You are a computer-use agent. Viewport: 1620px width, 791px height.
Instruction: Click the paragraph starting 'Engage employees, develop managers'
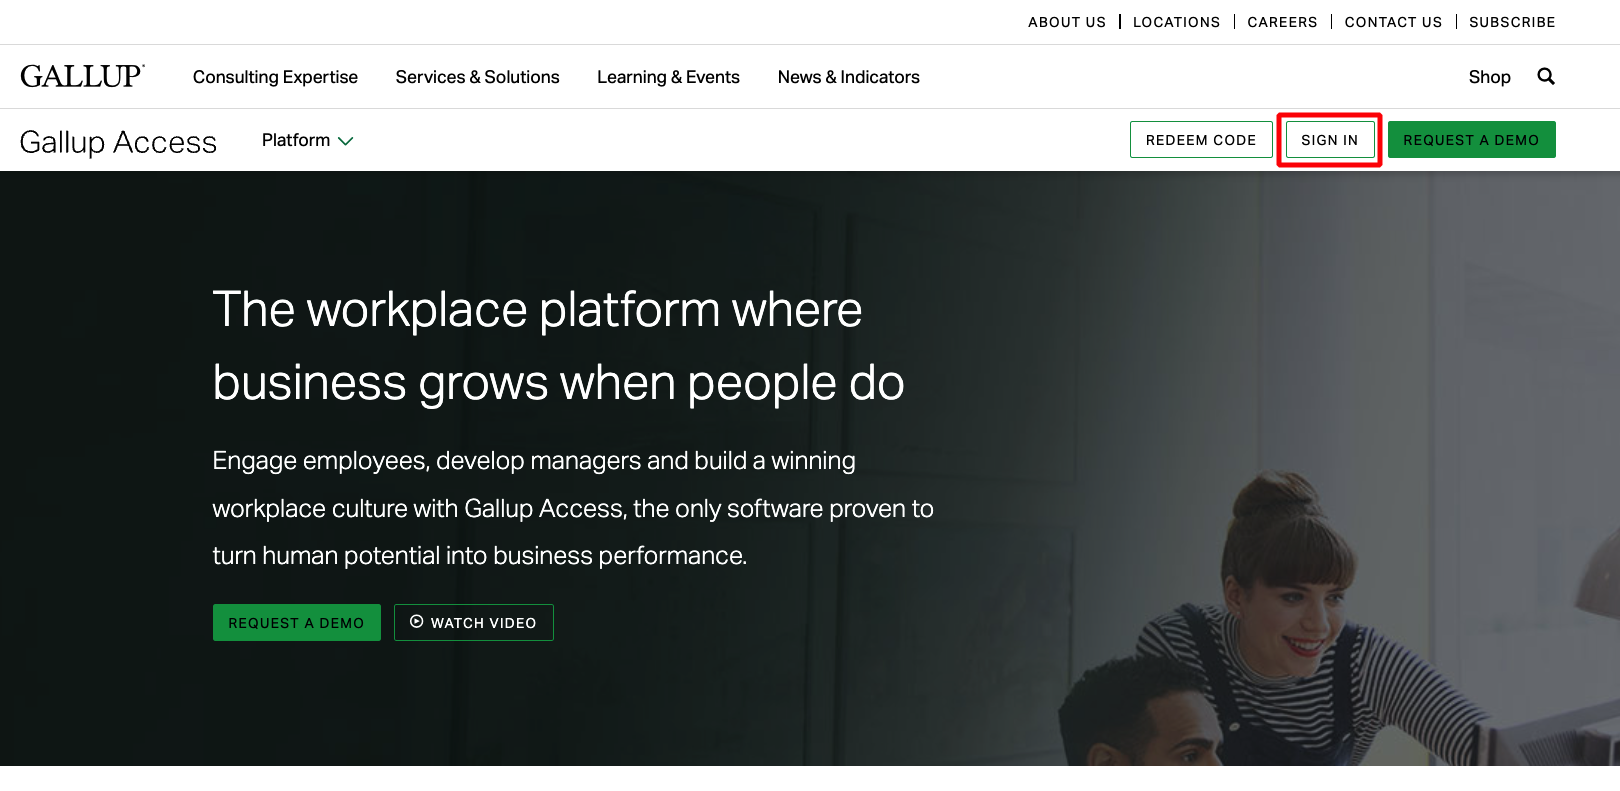click(x=573, y=508)
